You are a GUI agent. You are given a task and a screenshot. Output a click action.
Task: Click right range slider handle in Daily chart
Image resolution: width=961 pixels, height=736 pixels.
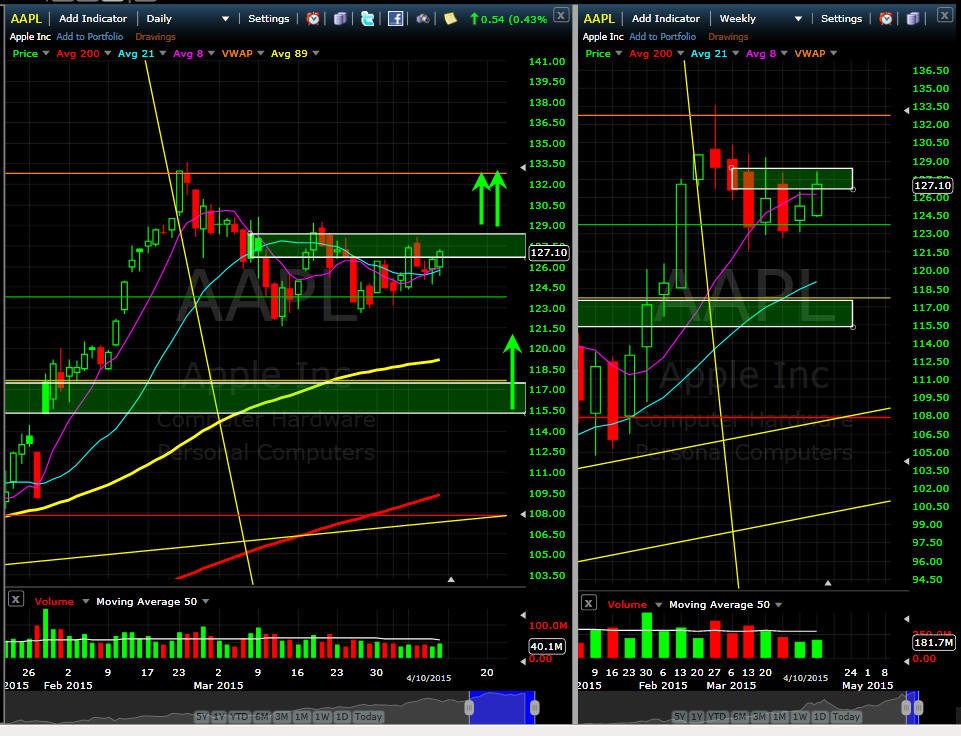pyautogui.click(x=534, y=708)
